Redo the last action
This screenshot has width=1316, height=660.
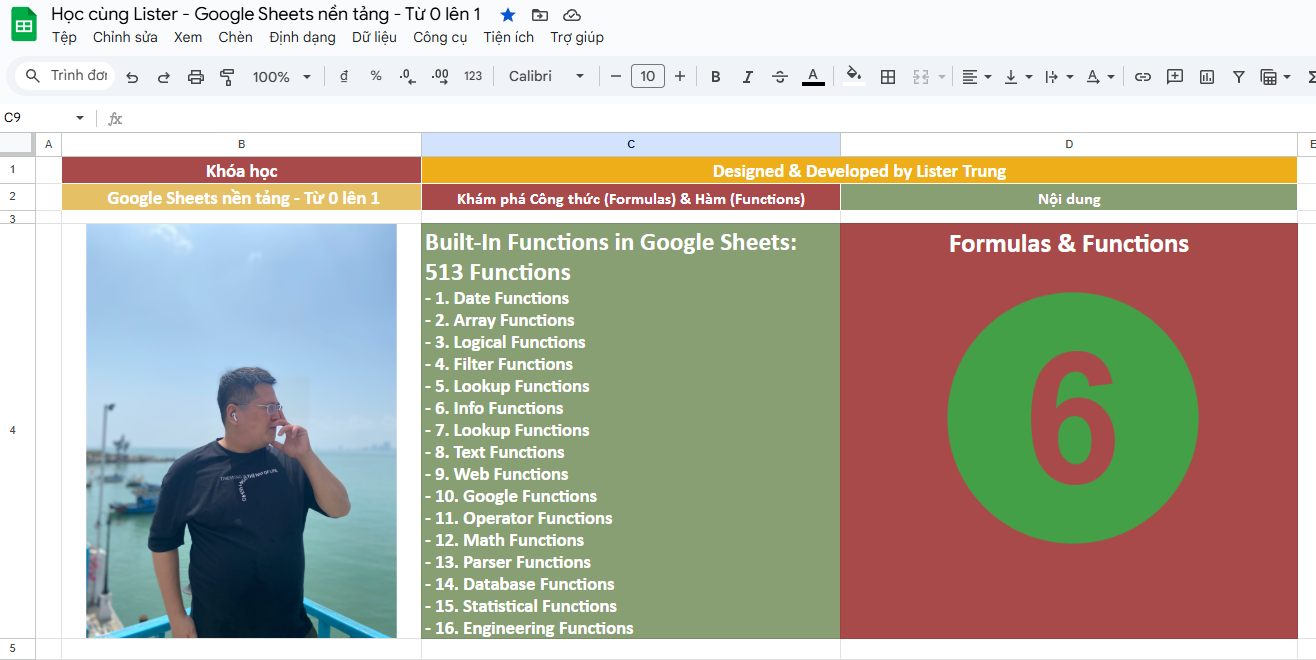click(x=164, y=77)
